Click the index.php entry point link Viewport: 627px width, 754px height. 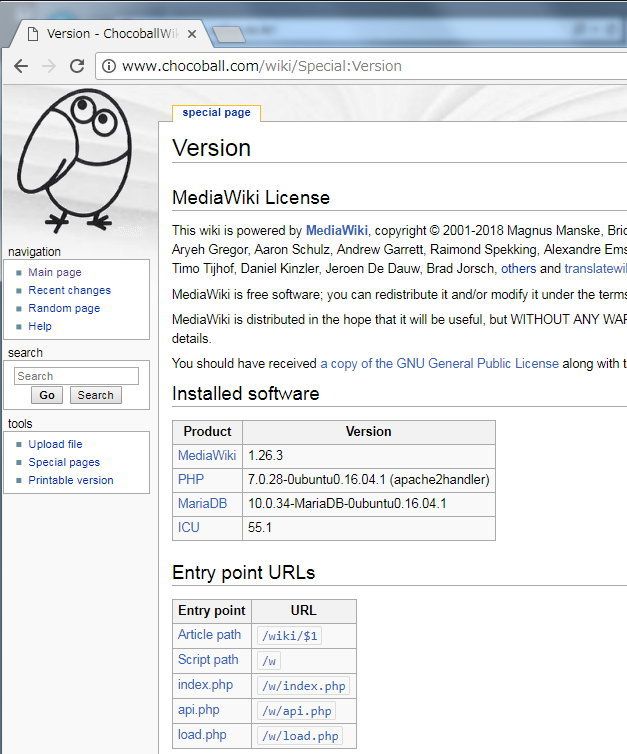pyautogui.click(x=205, y=685)
